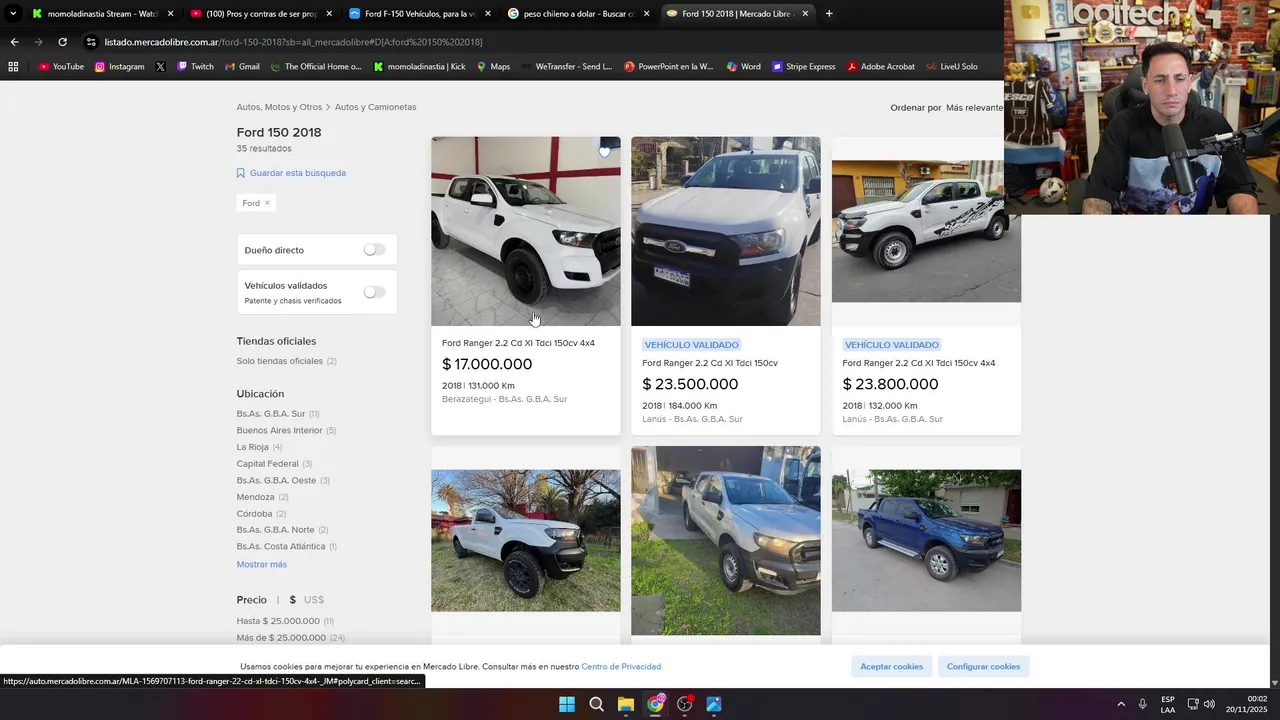Open the Centro de Privacidad link
Image resolution: width=1280 pixels, height=720 pixels.
(x=622, y=666)
